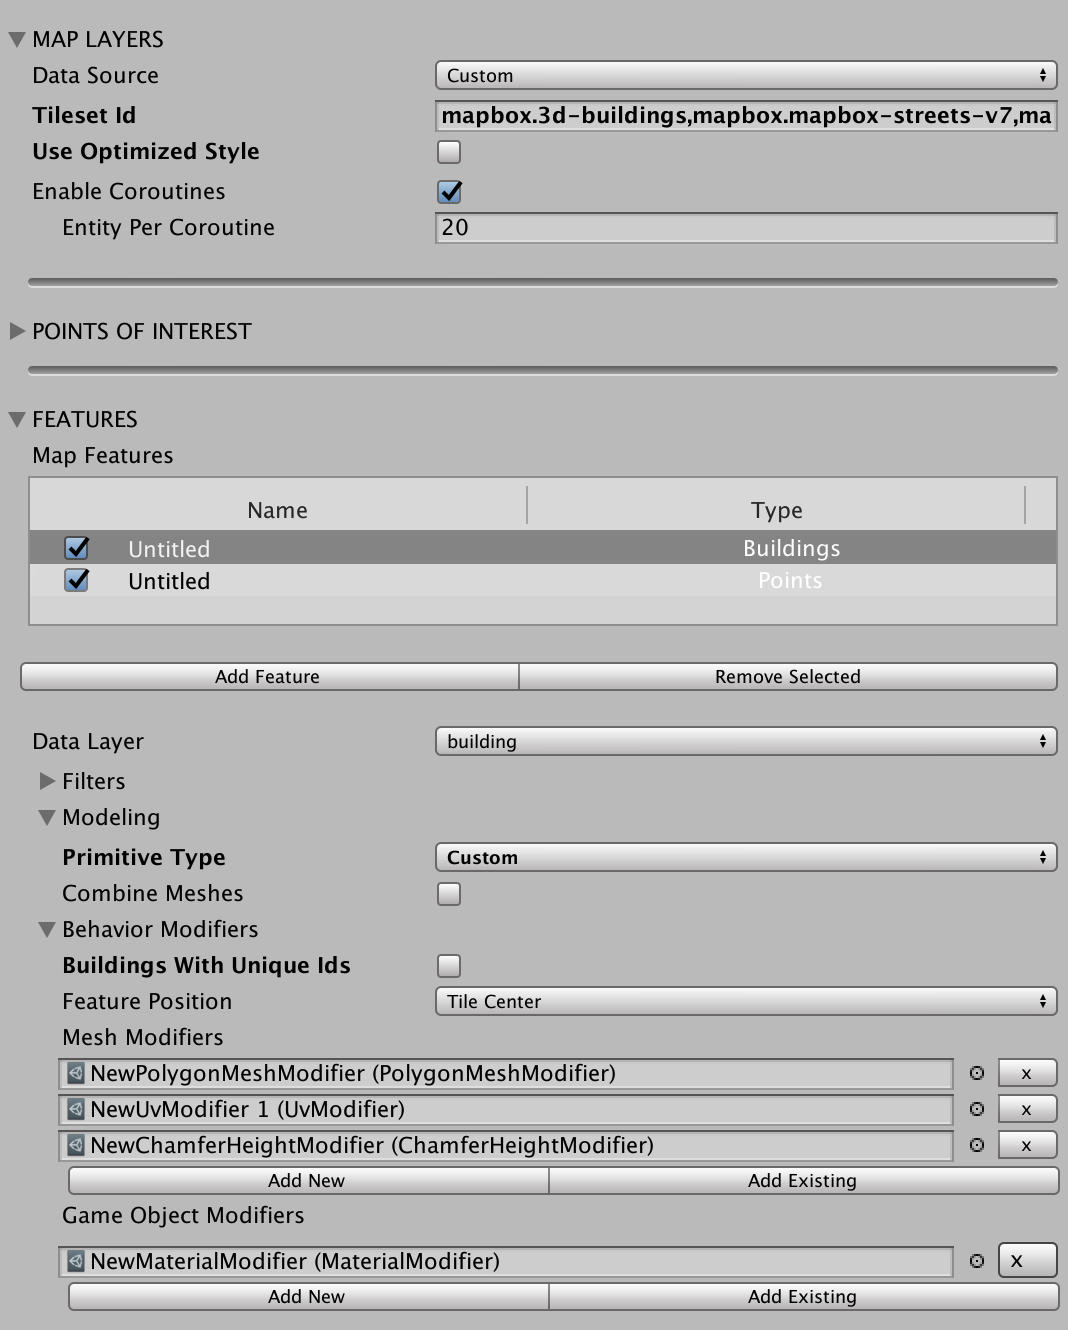Click the script icon on NewPolygonMeshModifier
Screen dimensions: 1068x1330
click(74, 1073)
